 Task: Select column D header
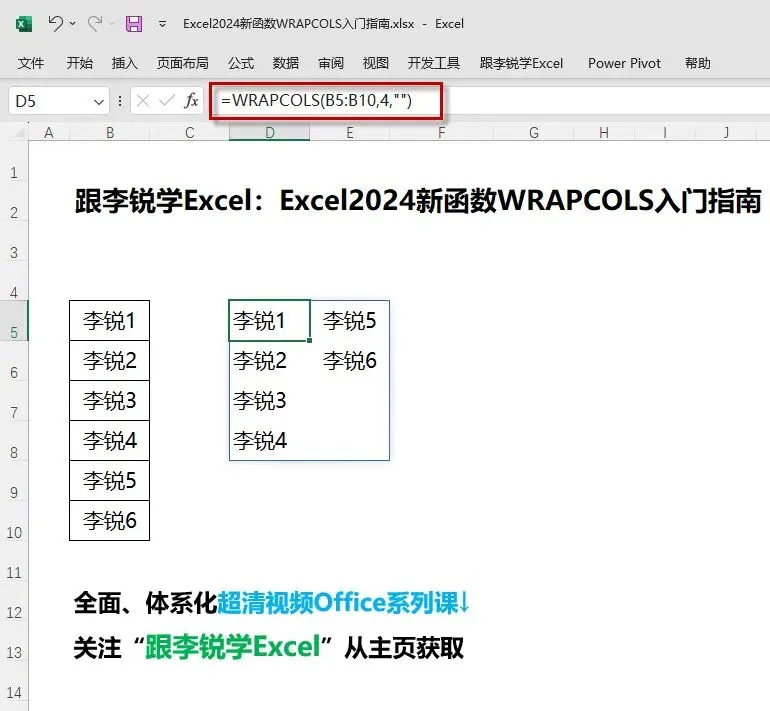[270, 133]
